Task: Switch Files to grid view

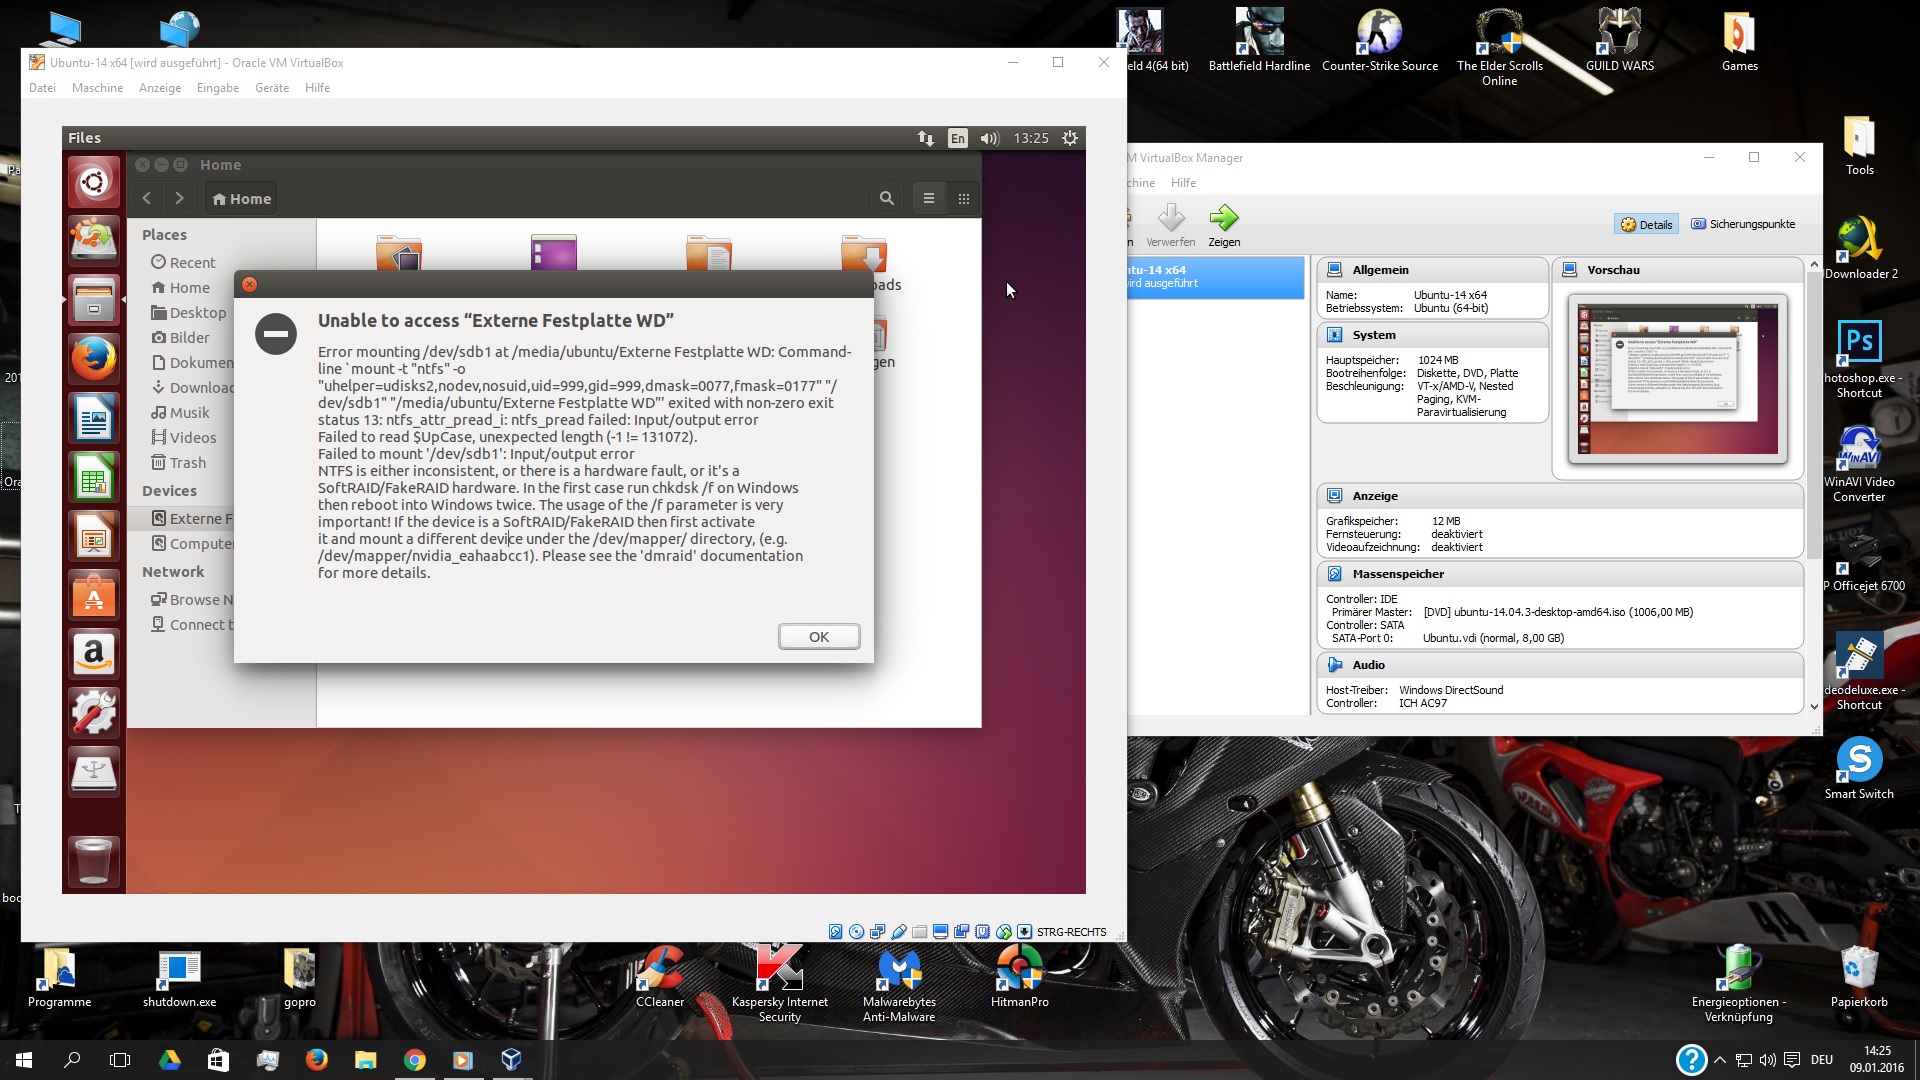Action: click(964, 199)
